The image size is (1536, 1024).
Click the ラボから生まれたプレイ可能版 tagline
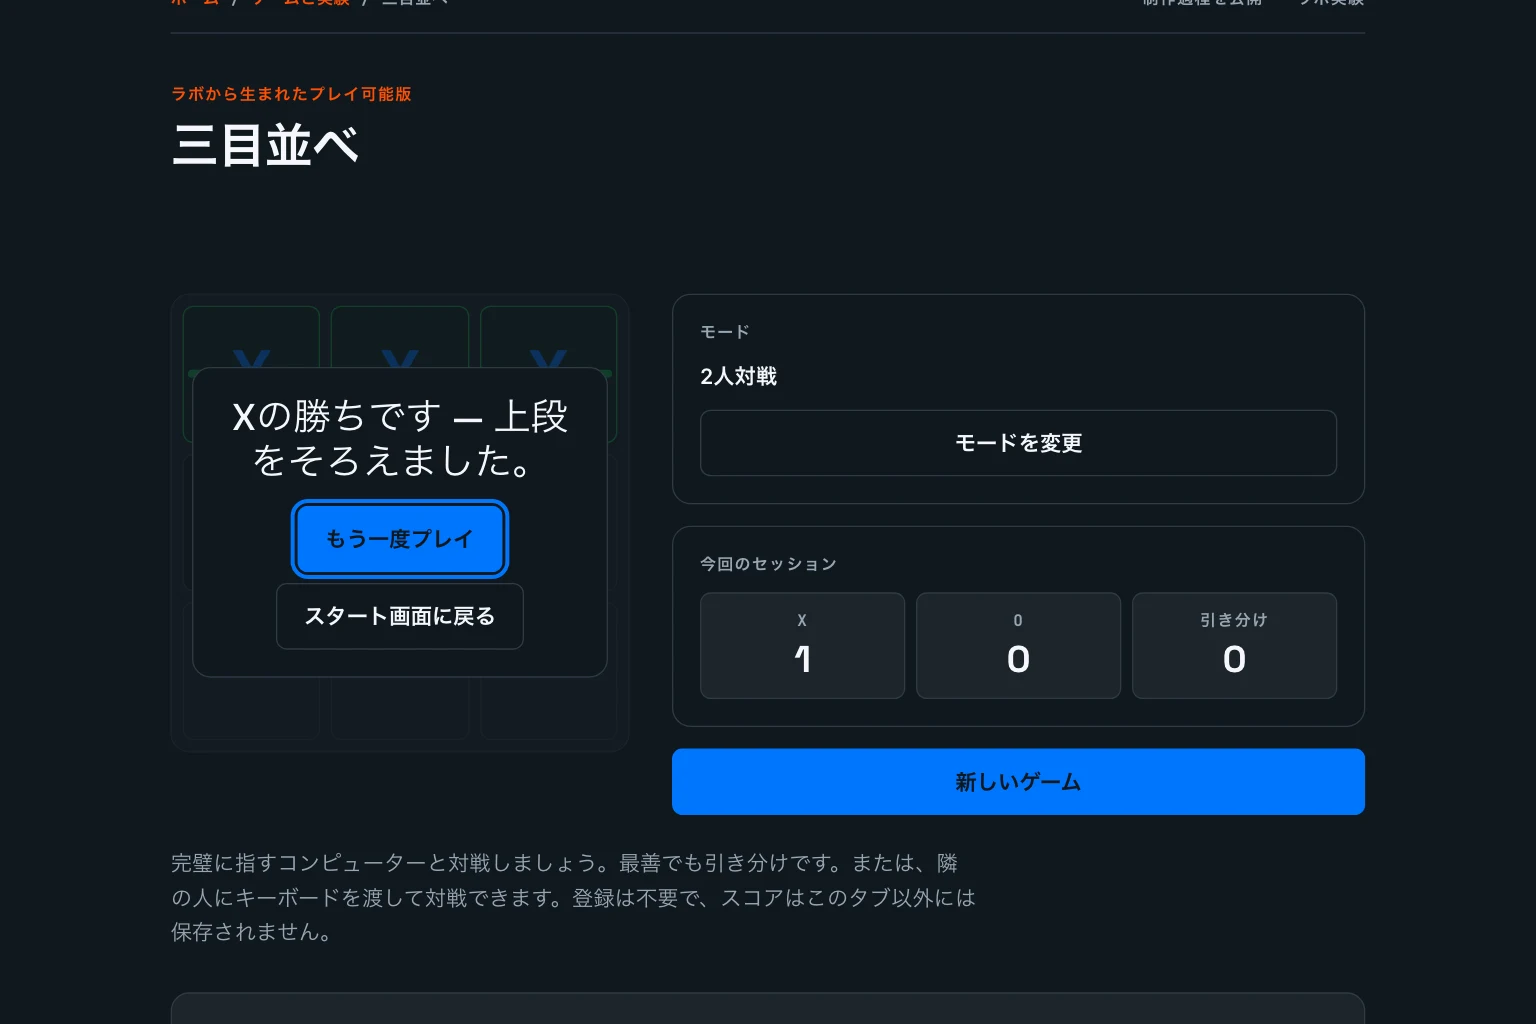(x=291, y=94)
